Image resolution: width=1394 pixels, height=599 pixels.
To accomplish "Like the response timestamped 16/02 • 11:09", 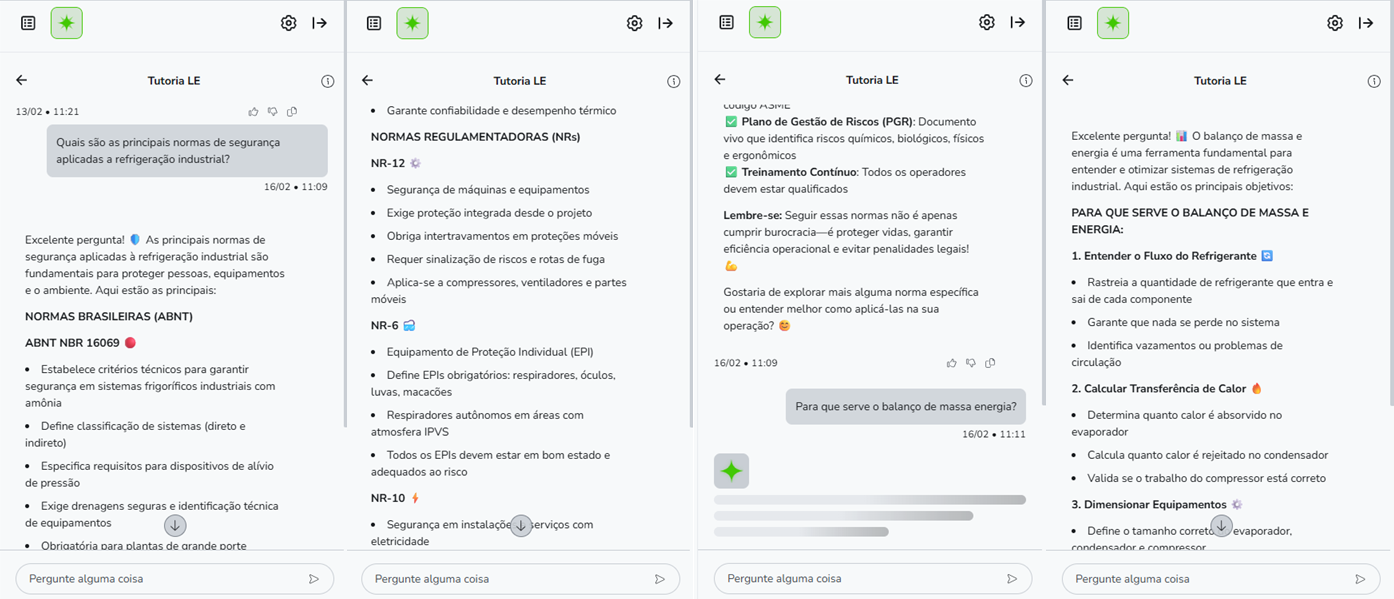I will [952, 363].
